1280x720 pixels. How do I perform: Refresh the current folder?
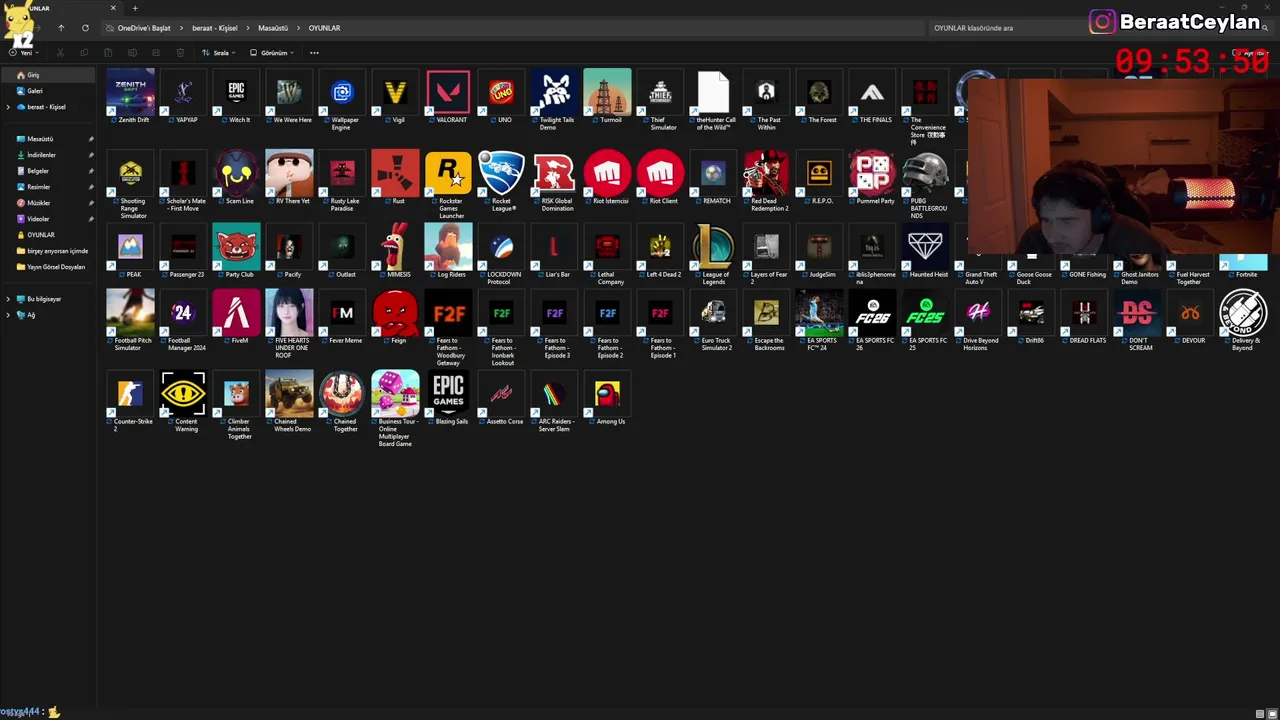[x=85, y=28]
